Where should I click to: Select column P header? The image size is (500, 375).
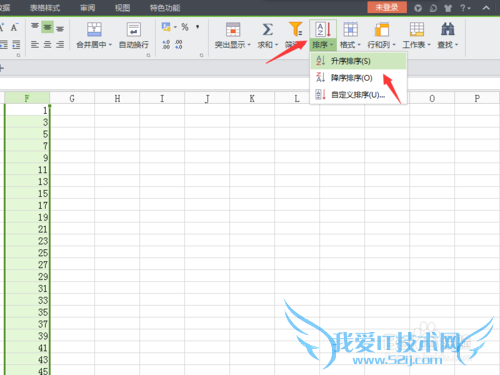point(477,98)
